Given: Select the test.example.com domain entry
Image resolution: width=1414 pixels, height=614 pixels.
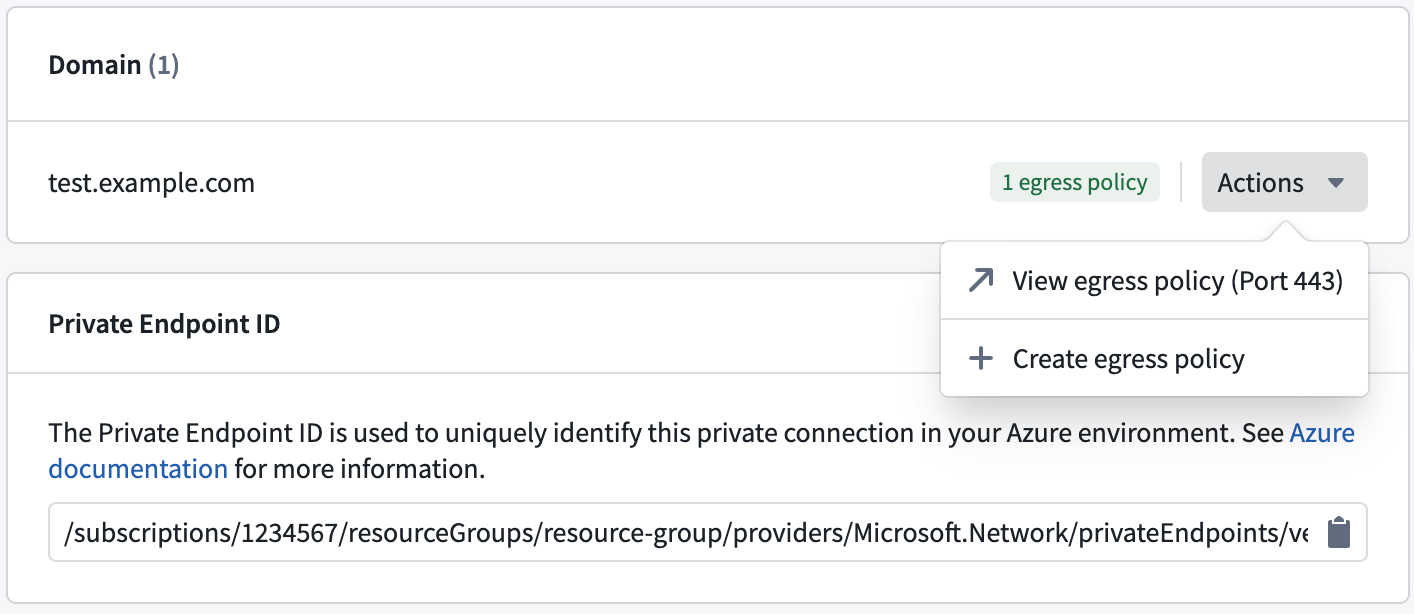Looking at the screenshot, I should coord(152,182).
